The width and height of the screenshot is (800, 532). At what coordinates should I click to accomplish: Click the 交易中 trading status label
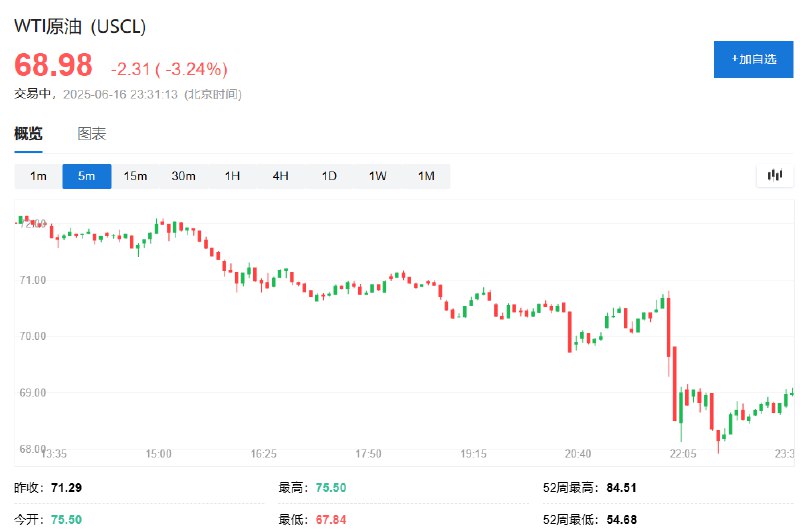(x=33, y=94)
